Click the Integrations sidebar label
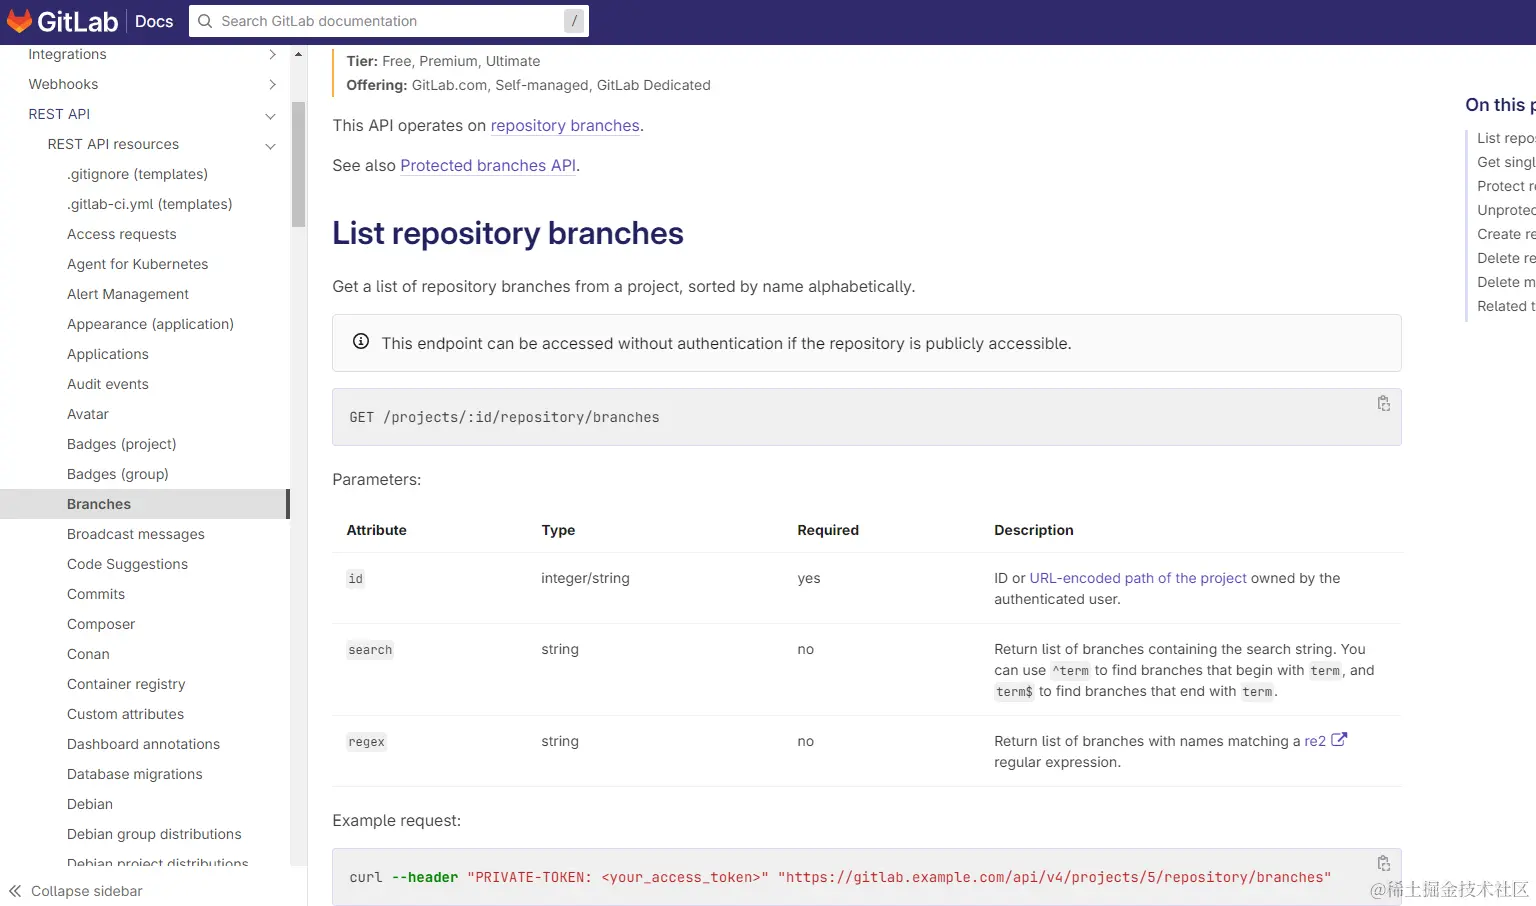The image size is (1536, 906). click(67, 54)
